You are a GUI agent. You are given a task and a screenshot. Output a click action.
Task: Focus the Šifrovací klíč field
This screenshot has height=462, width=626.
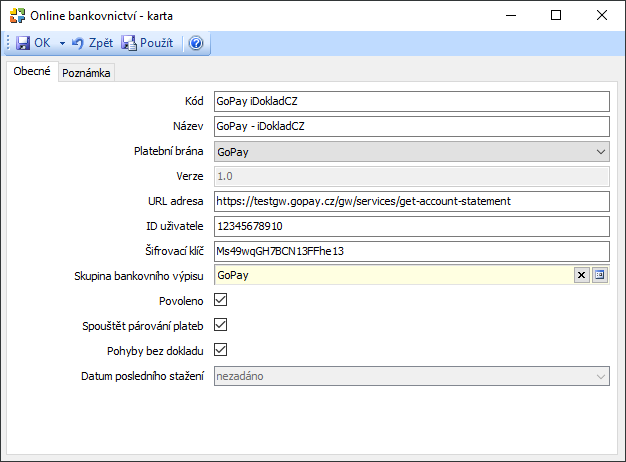[x=412, y=251]
